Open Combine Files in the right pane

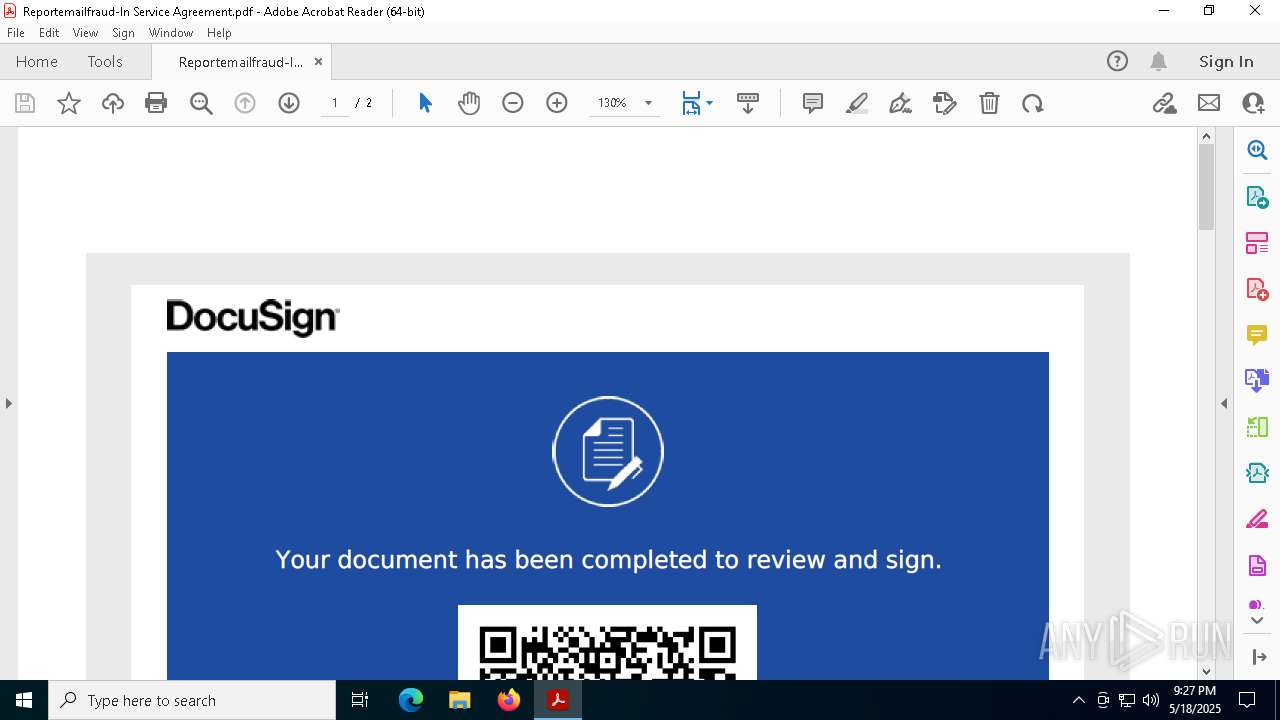[x=1257, y=380]
